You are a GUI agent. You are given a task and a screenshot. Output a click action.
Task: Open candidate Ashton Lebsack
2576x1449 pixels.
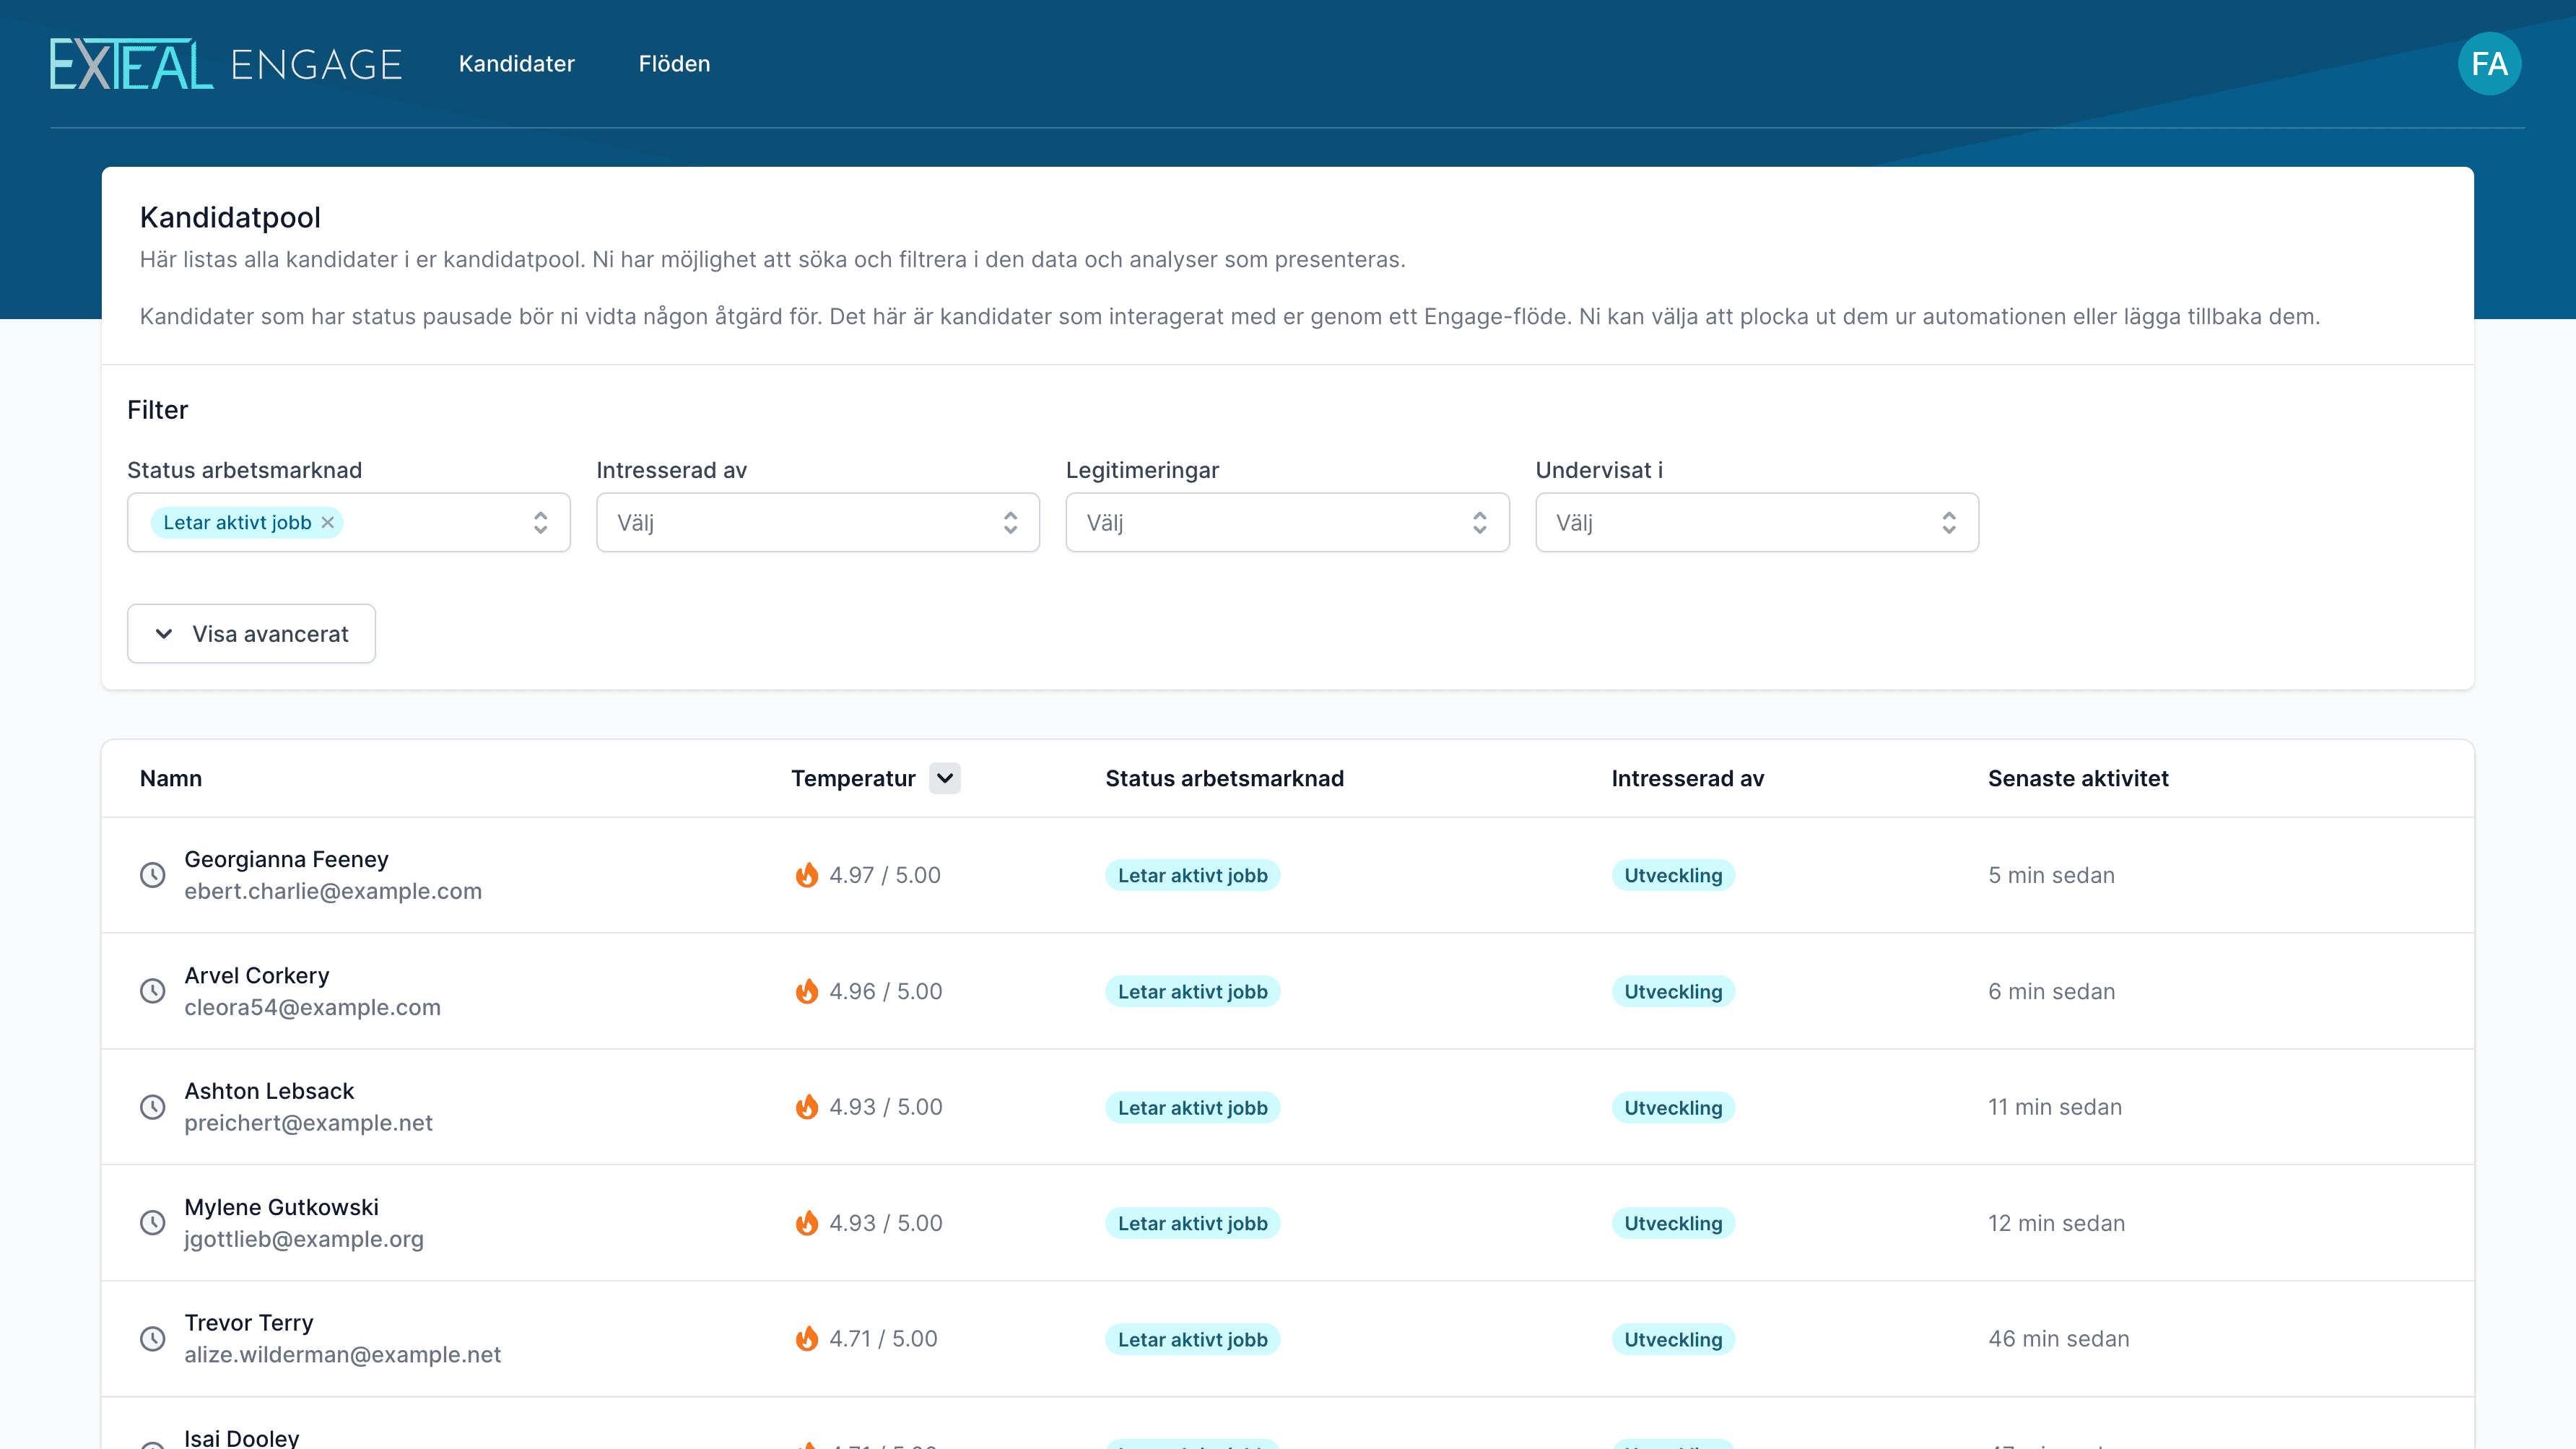269,1091
